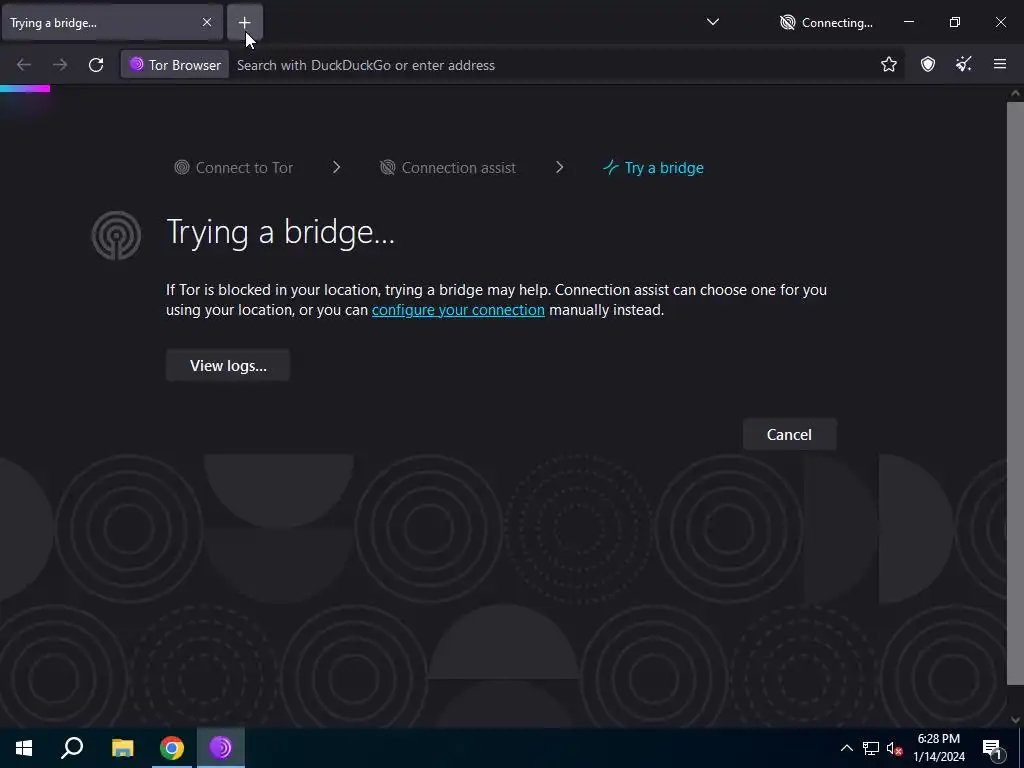Select the 'Connection assist' breadcrumb step
The height and width of the screenshot is (768, 1024).
pyautogui.click(x=448, y=168)
